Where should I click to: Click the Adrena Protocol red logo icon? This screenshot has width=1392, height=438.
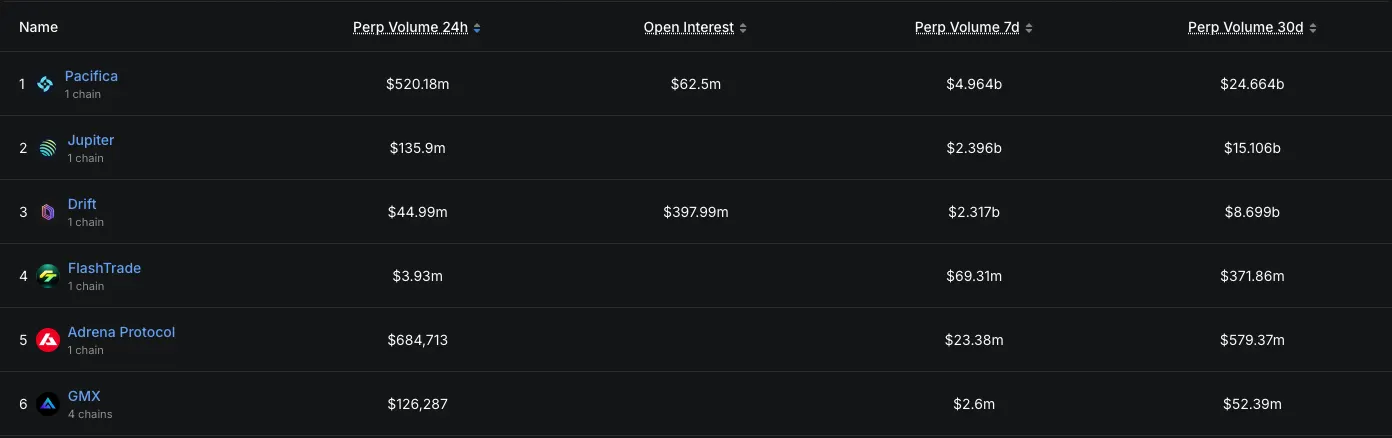48,340
